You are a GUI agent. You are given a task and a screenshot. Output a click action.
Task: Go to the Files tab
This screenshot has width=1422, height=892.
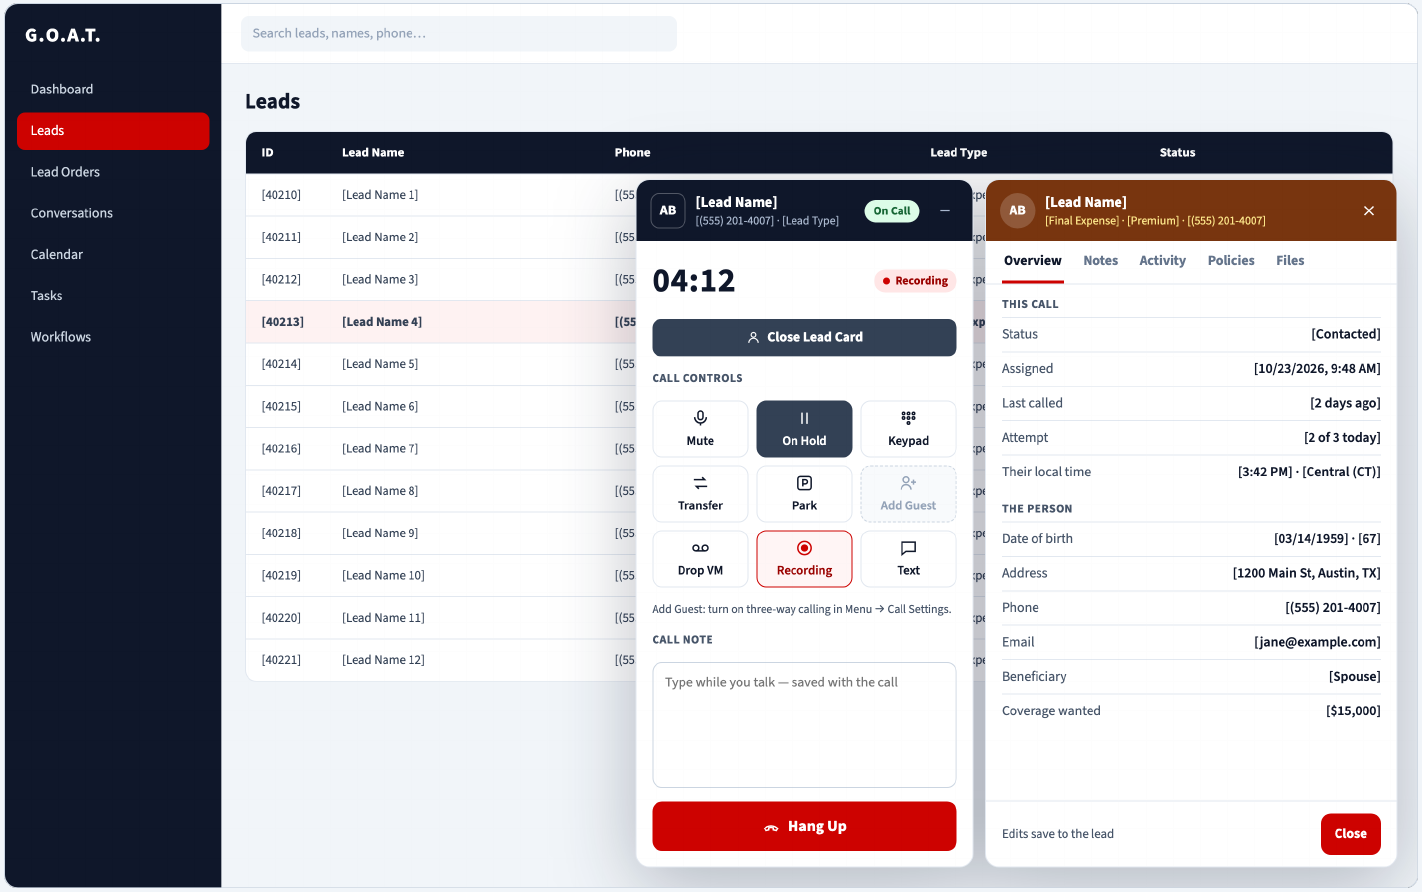[x=1290, y=260]
